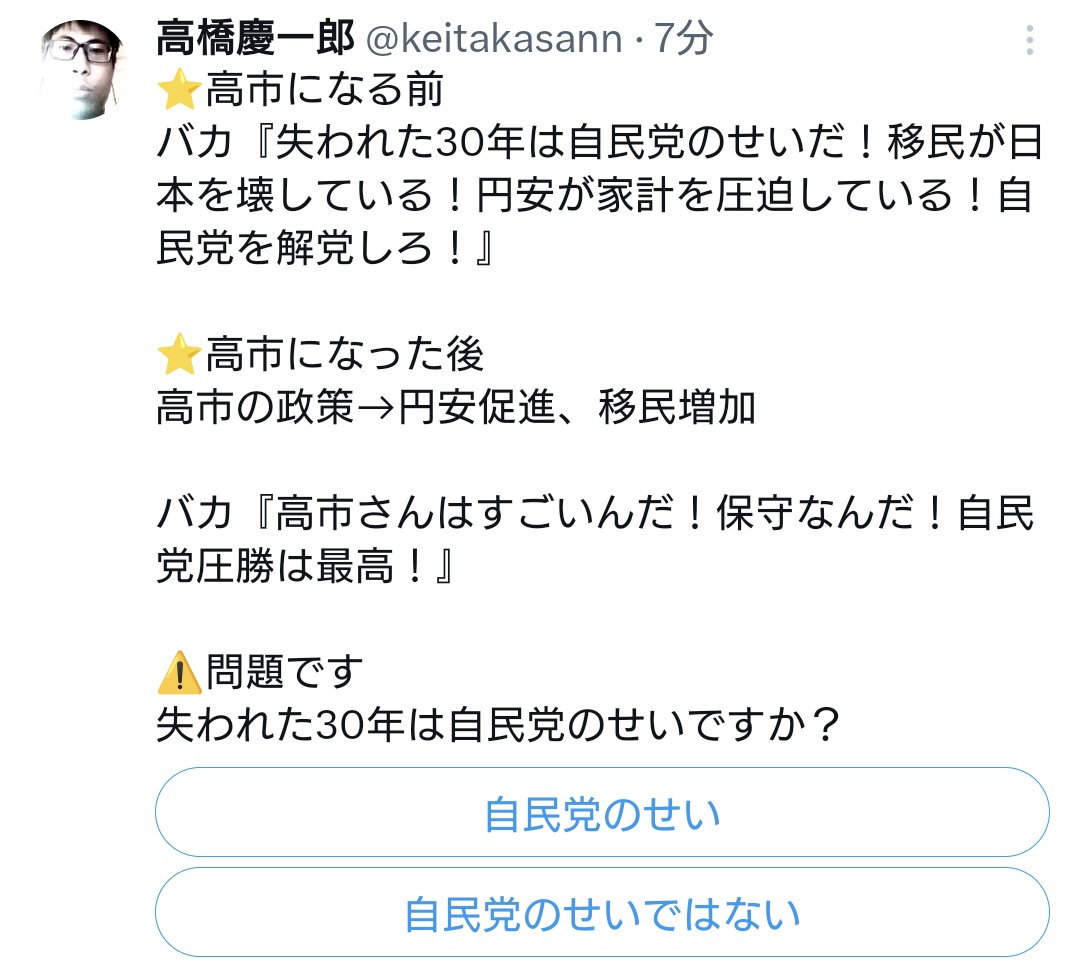This screenshot has width=1080, height=970.
Task: Open the 高橋慶一郎 display name profile link
Action: coord(255,39)
